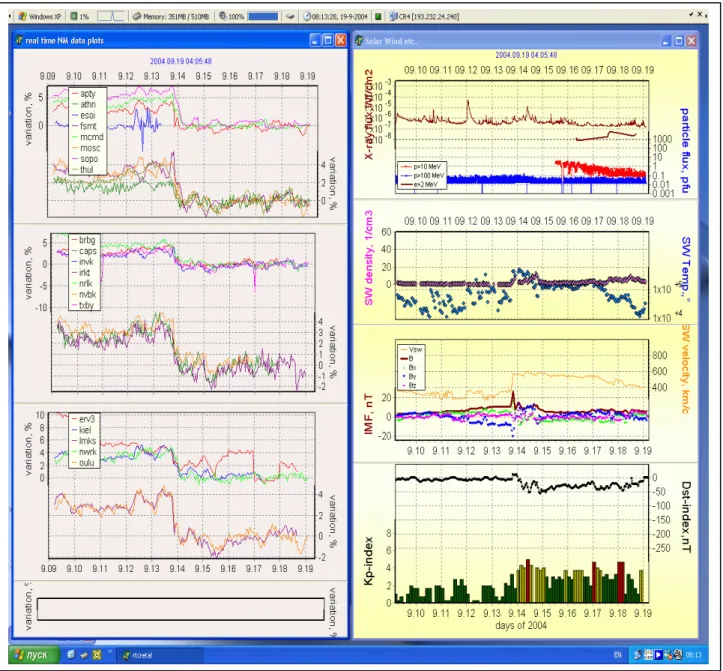
Task: Click the Windows XP flag icon in top bar
Action: click(22, 17)
